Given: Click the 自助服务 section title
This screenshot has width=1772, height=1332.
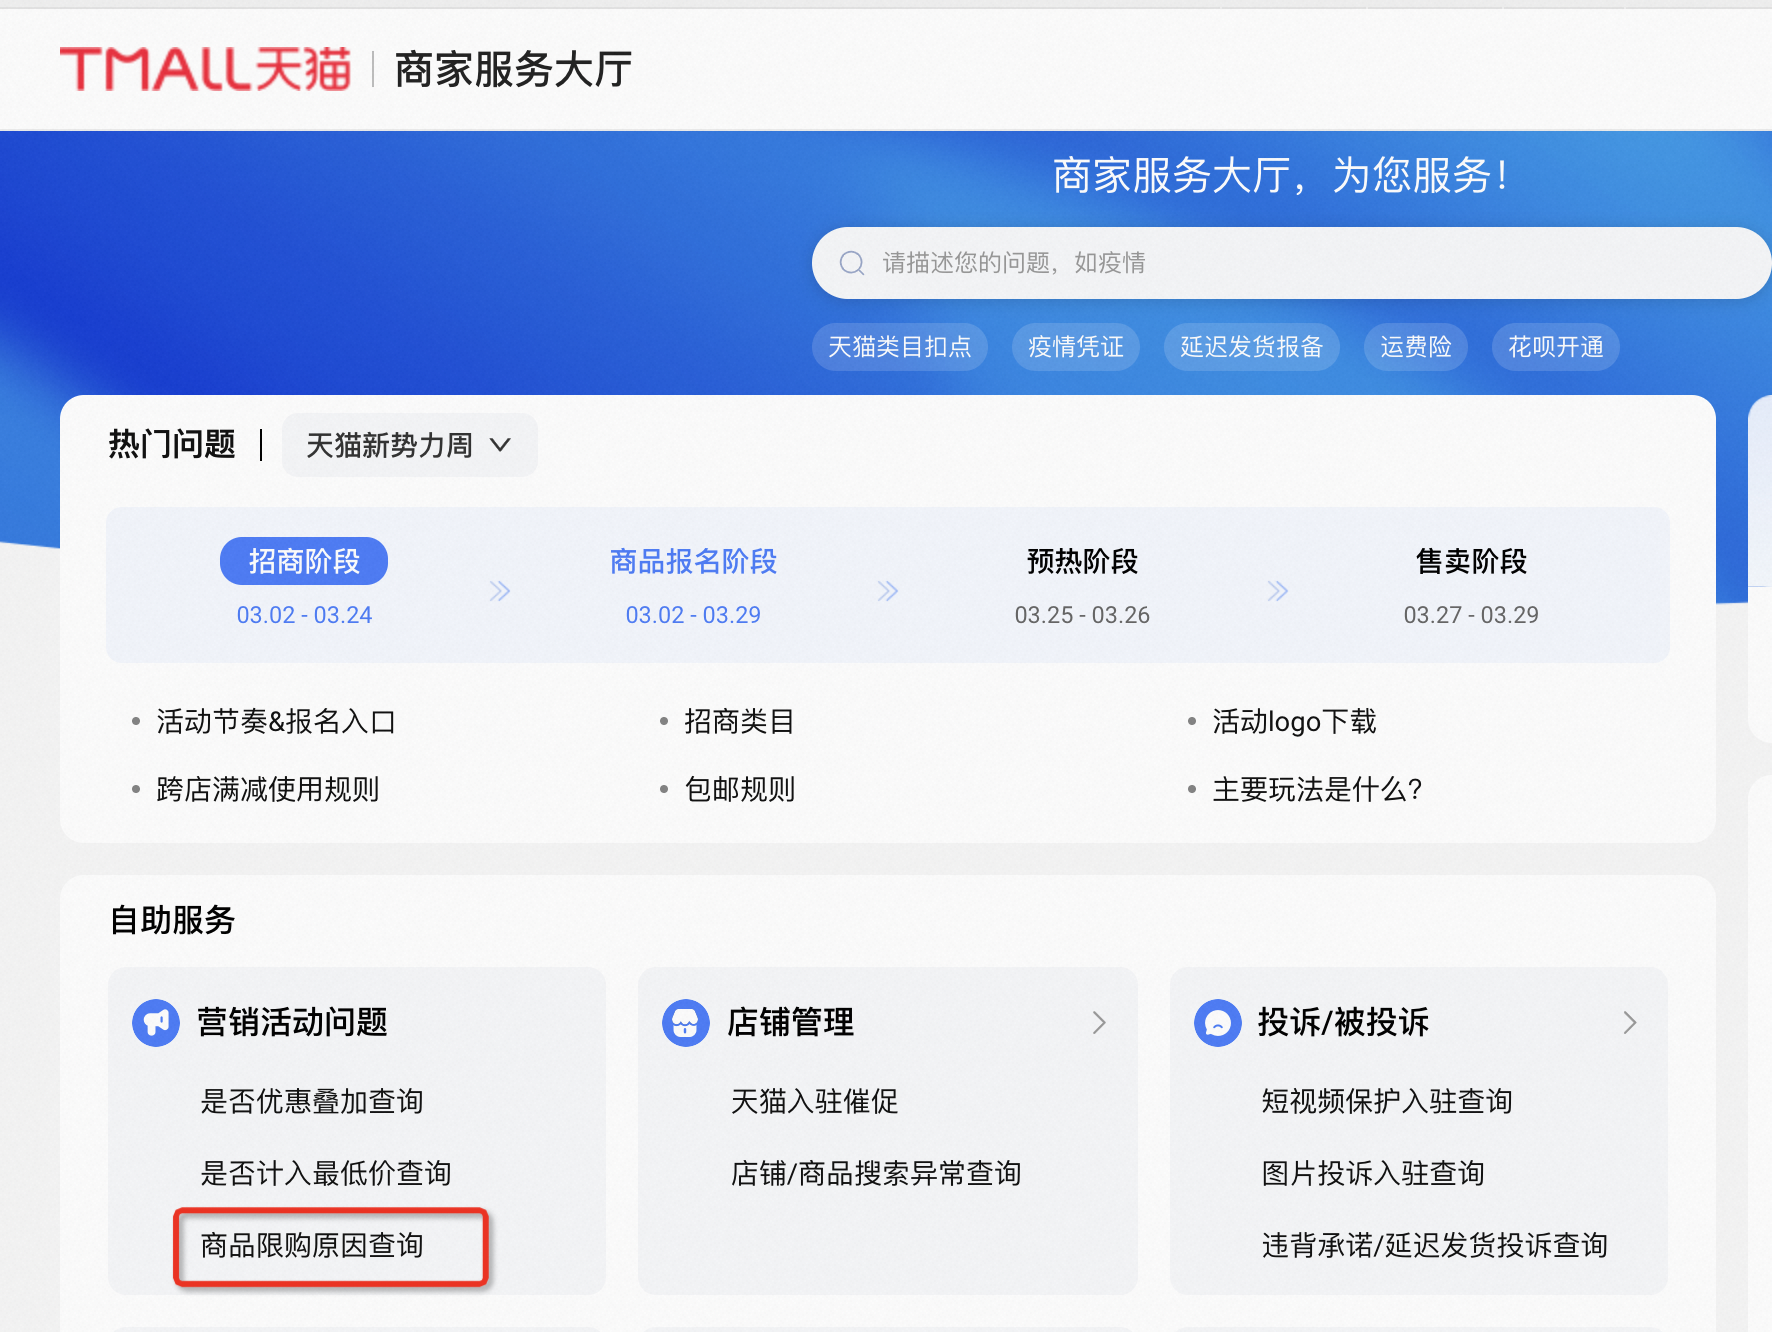Looking at the screenshot, I should click(172, 920).
